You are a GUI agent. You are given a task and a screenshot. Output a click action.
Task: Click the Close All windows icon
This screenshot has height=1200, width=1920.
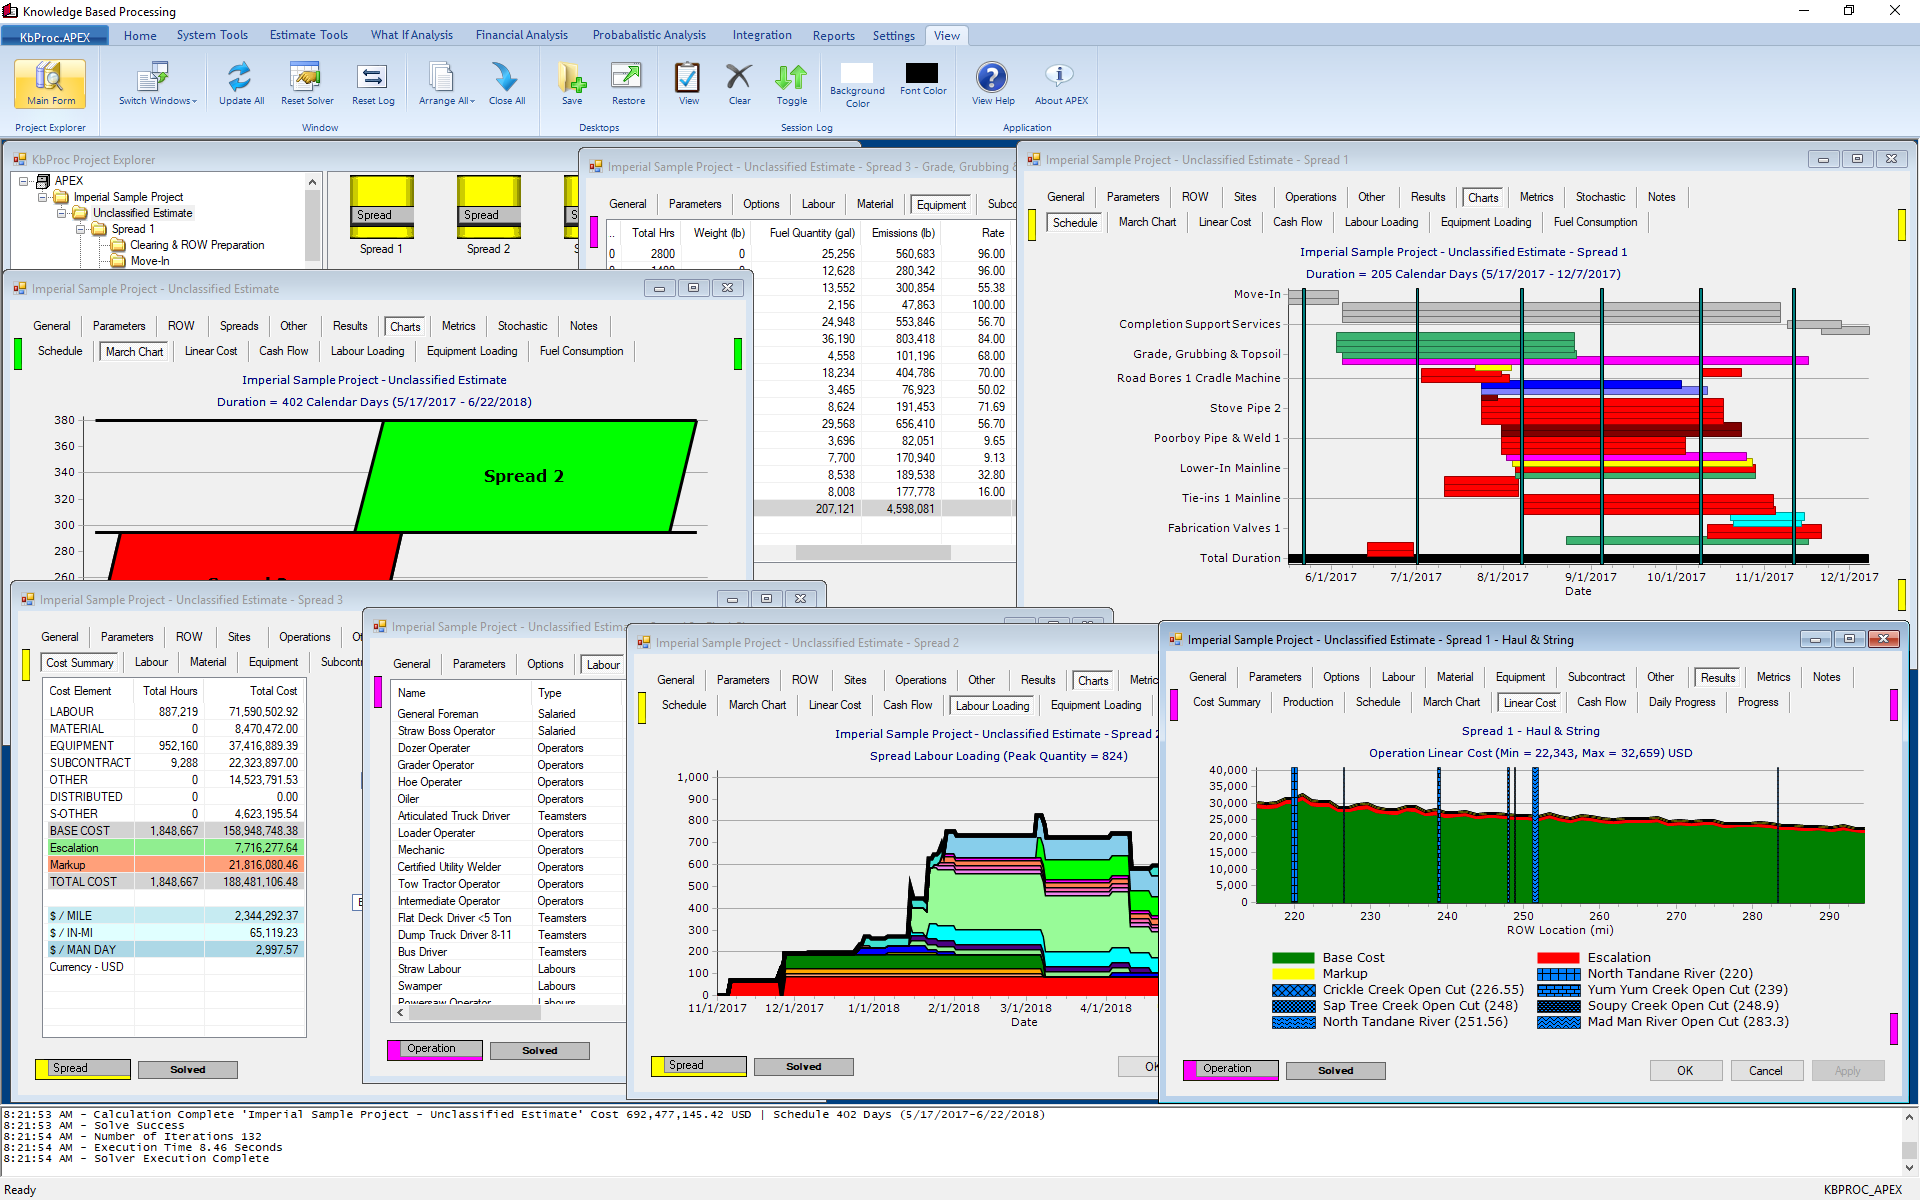pyautogui.click(x=506, y=83)
